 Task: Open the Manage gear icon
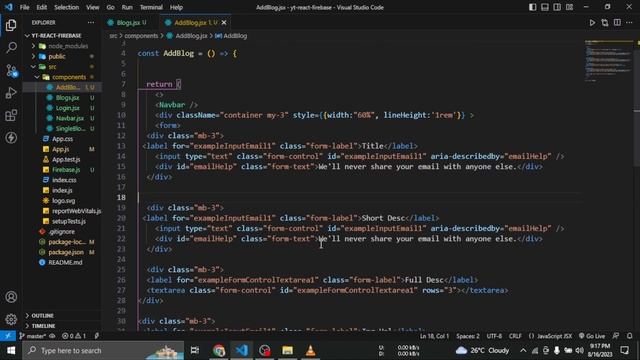tap(11, 319)
